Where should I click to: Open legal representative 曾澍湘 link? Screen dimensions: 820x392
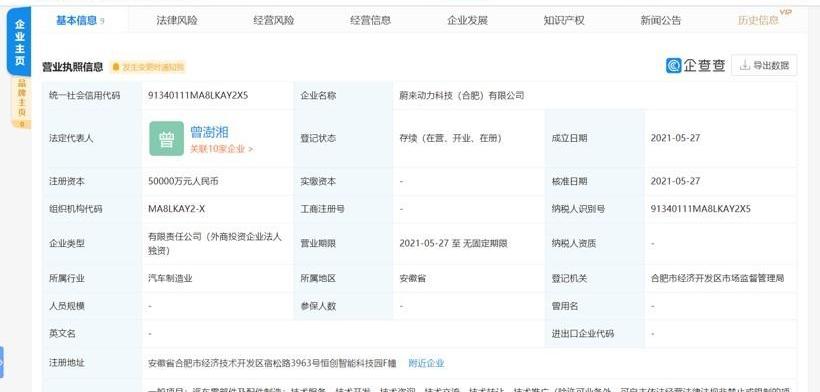(209, 132)
